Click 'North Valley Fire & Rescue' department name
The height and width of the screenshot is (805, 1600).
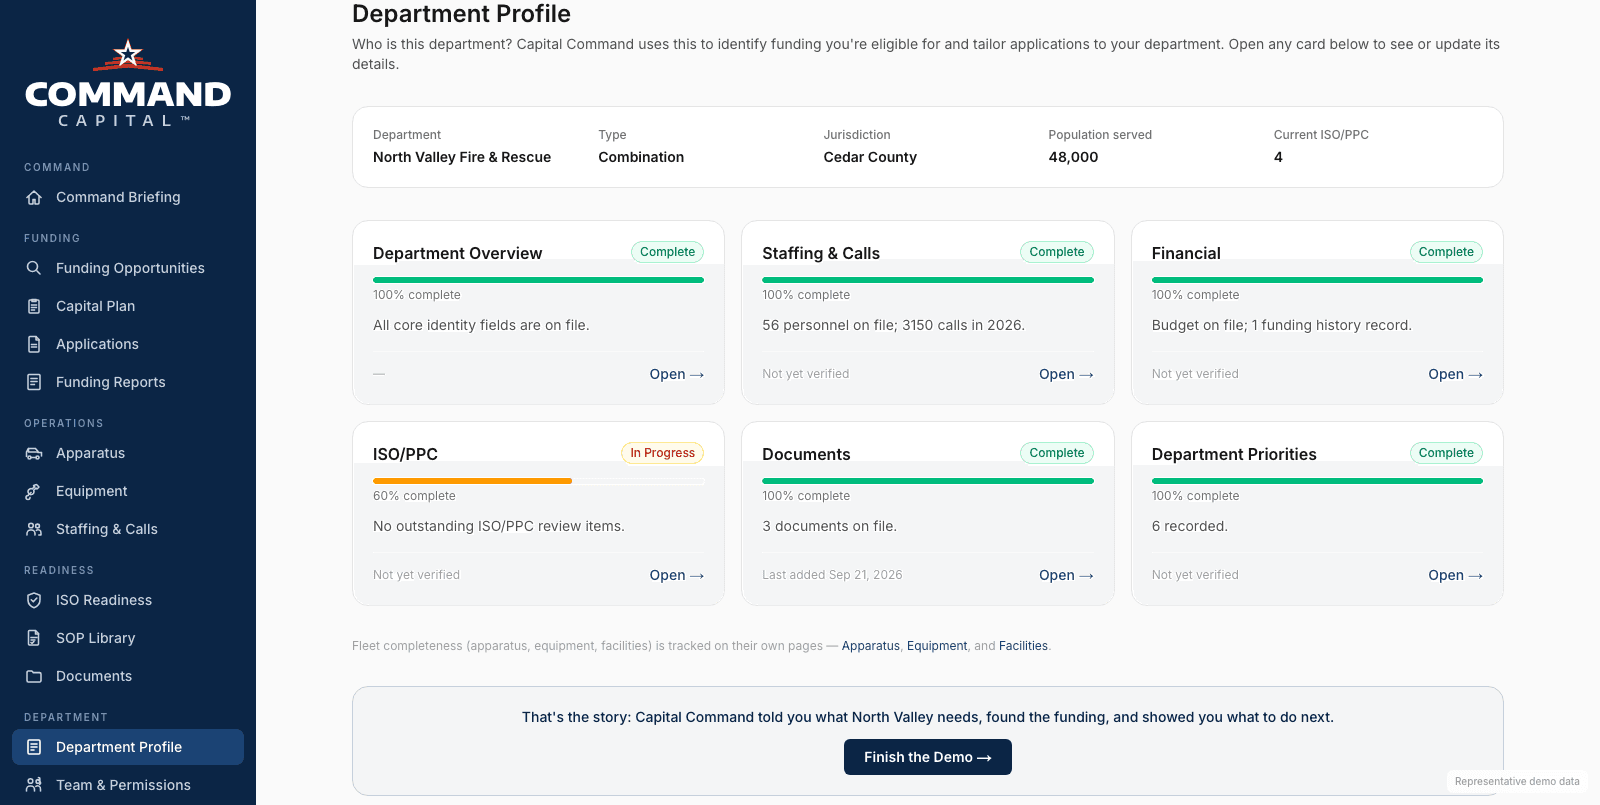462,157
